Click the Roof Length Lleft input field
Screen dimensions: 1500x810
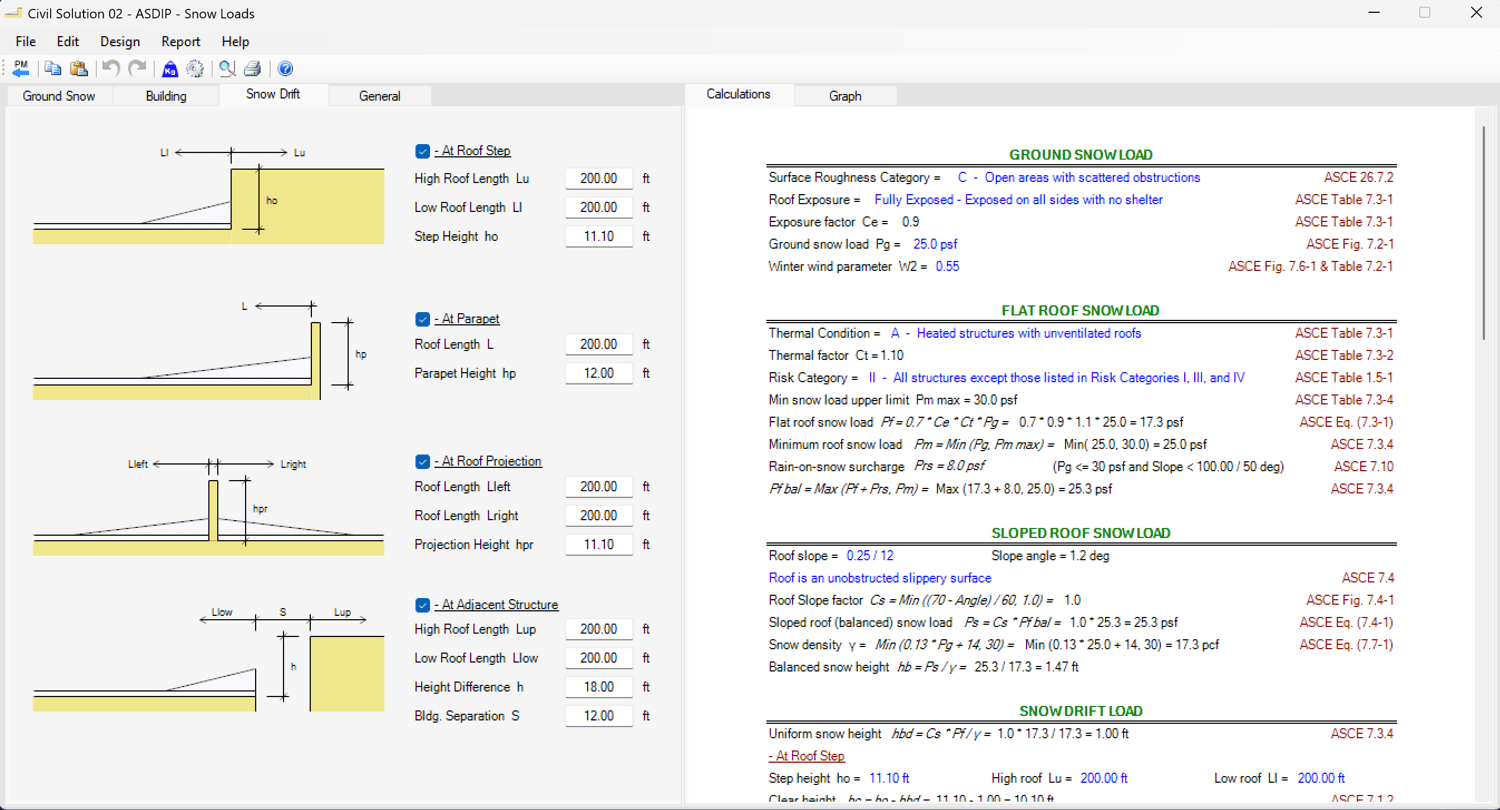pyautogui.click(x=599, y=487)
